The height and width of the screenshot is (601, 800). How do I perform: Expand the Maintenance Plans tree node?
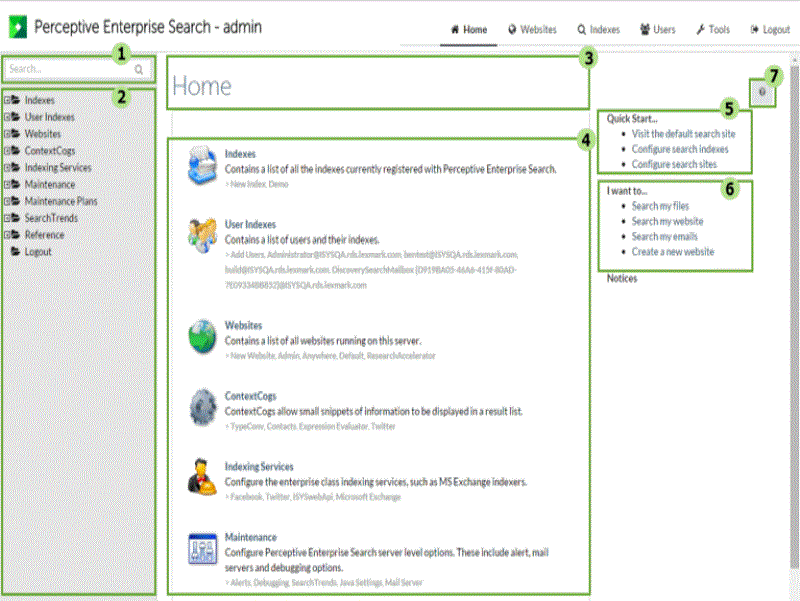pos(7,201)
